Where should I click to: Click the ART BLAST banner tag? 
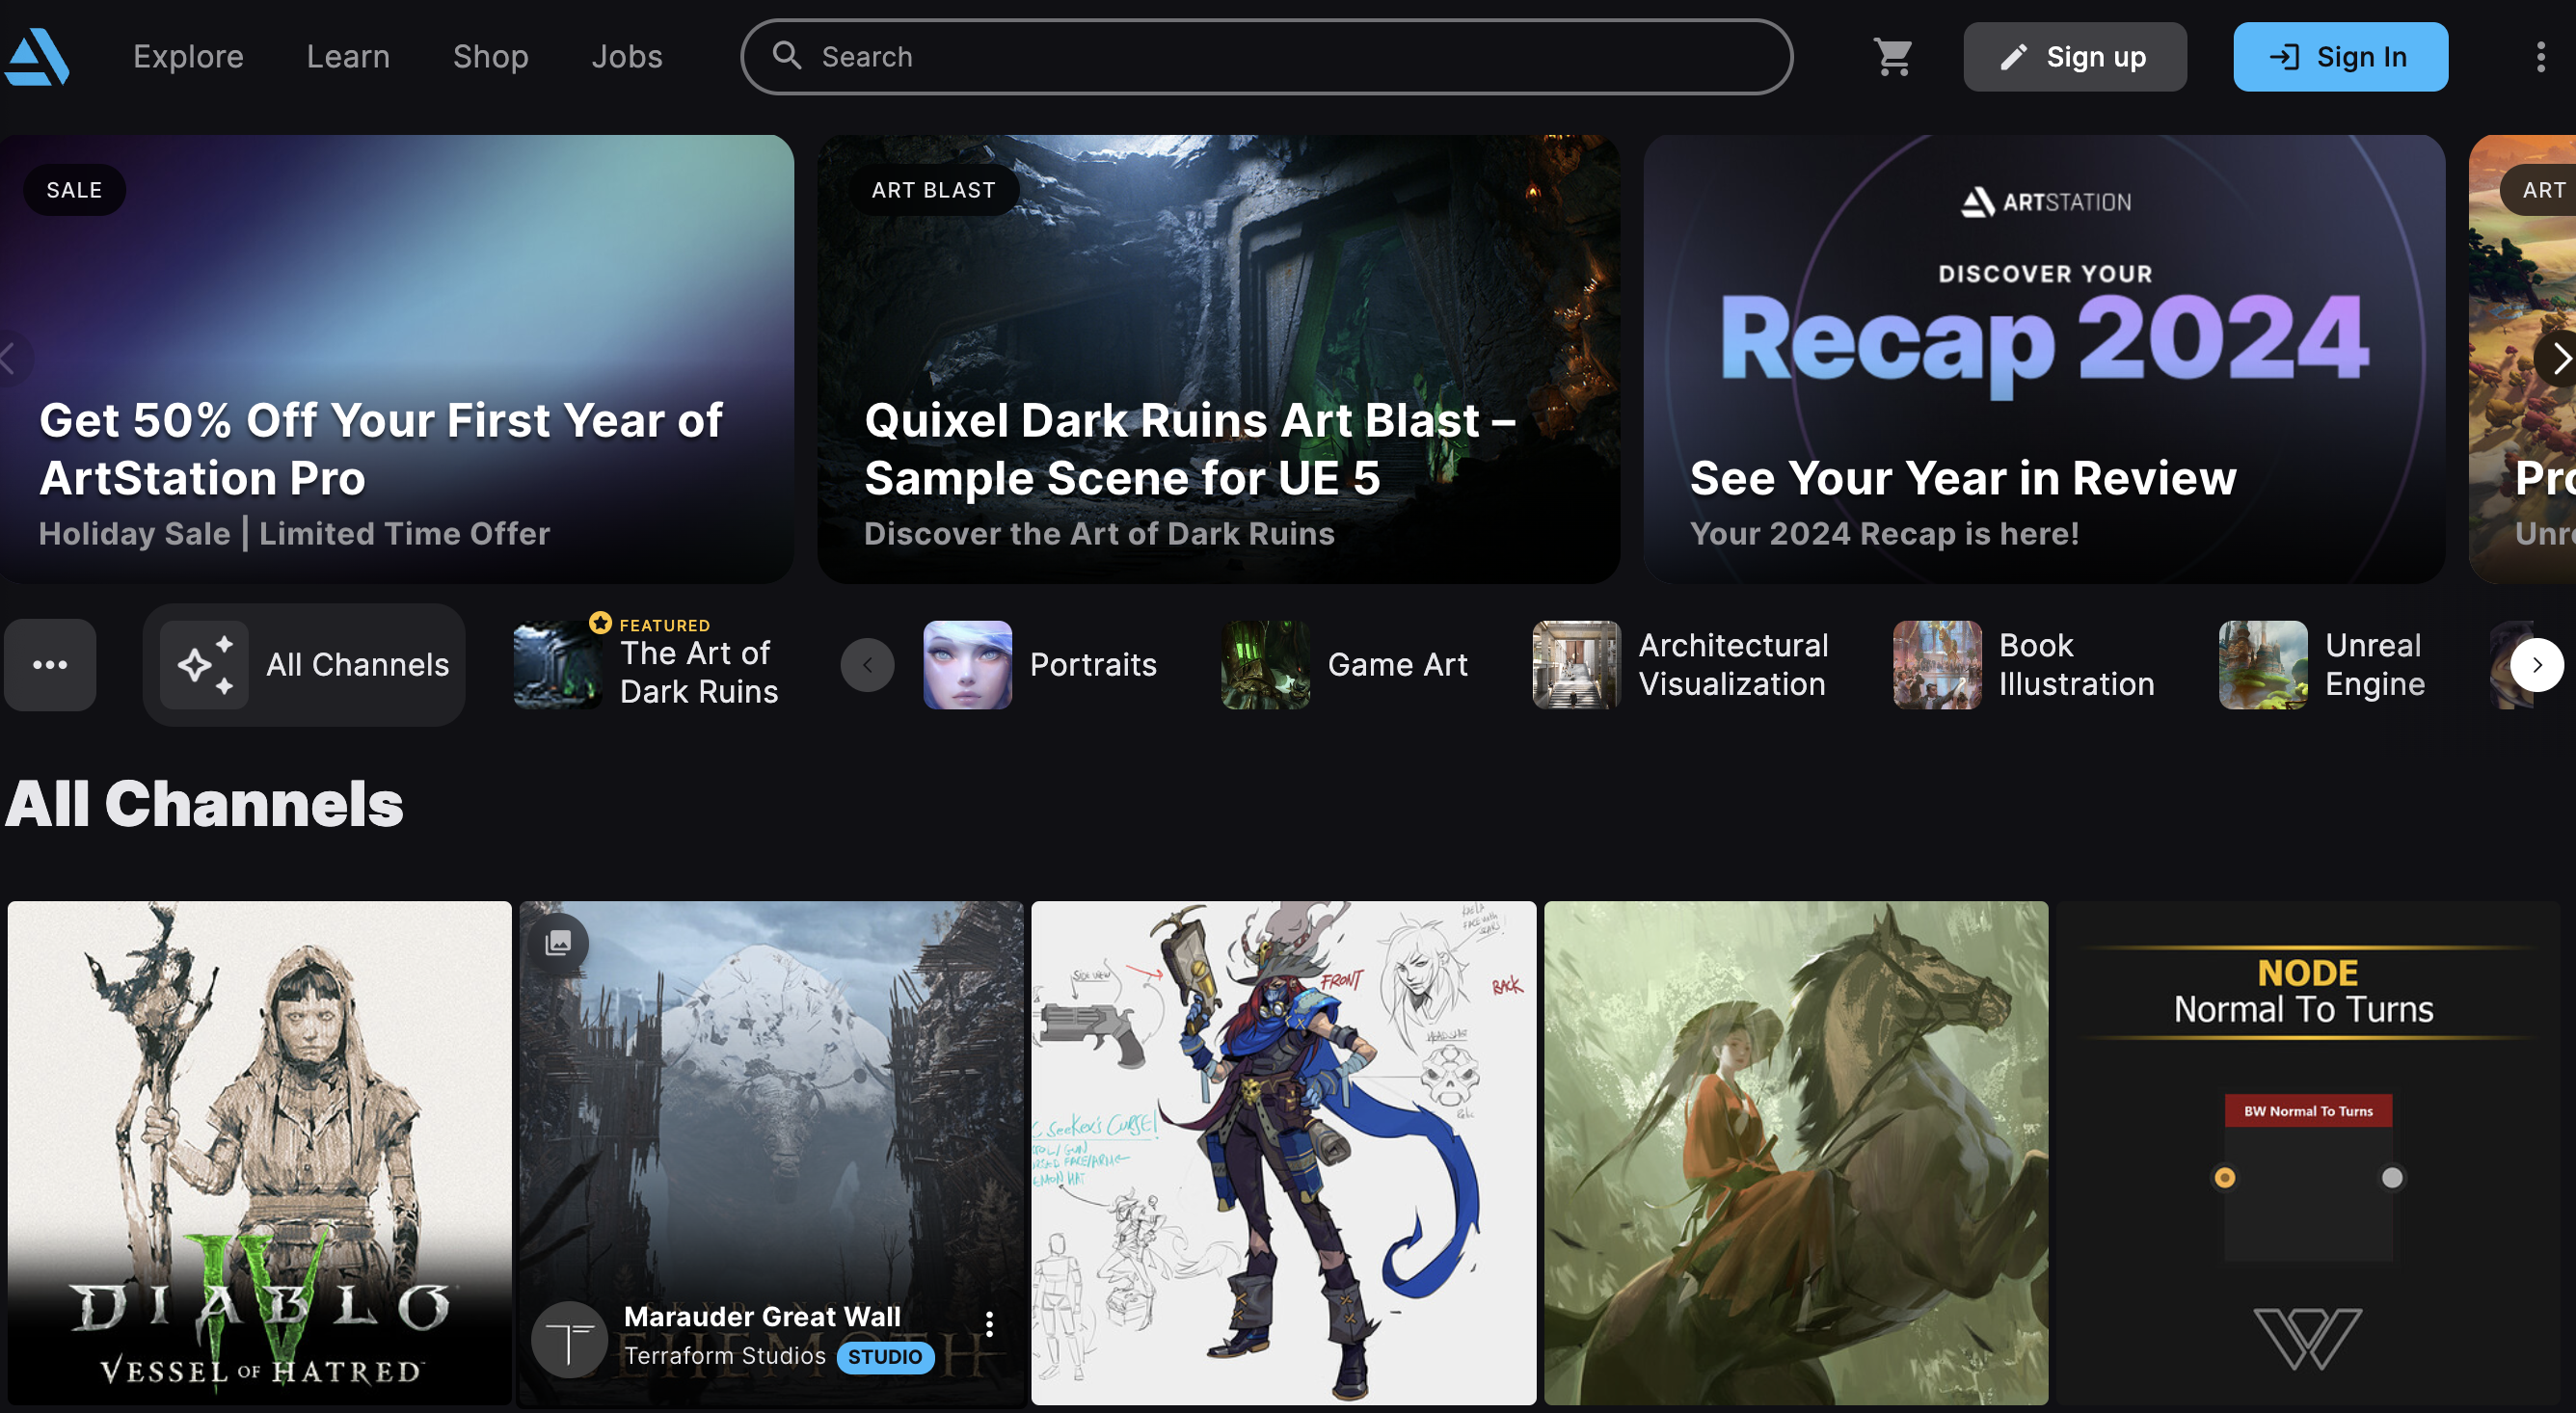coord(933,190)
